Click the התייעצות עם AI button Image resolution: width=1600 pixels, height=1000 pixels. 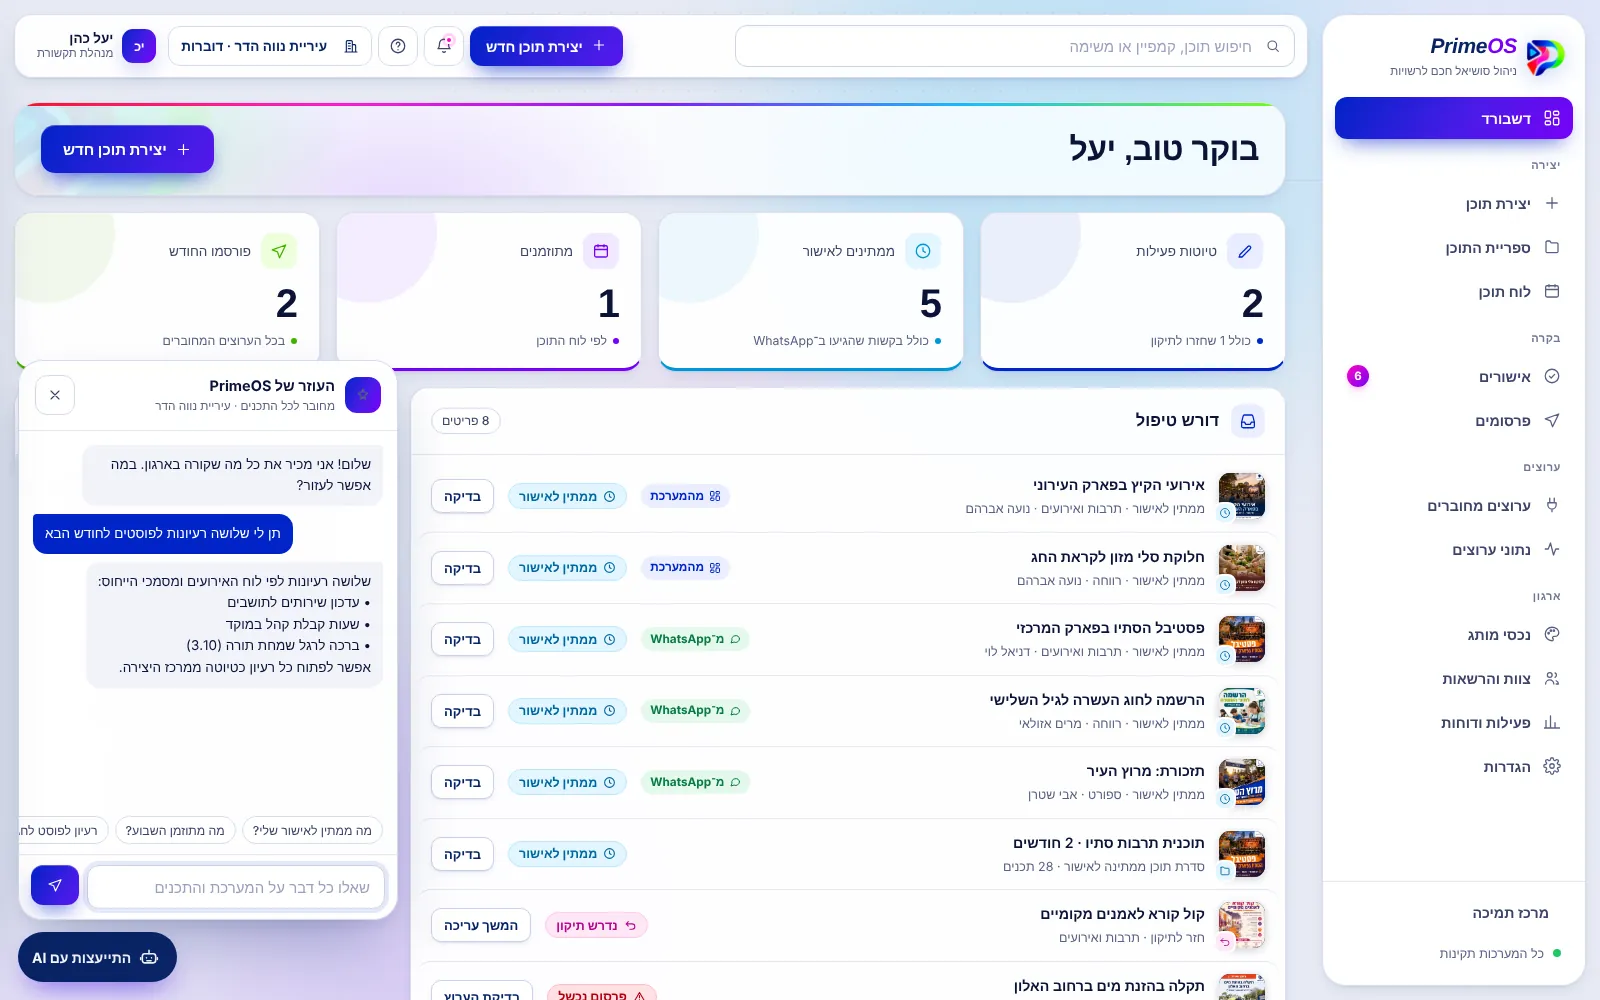(97, 957)
